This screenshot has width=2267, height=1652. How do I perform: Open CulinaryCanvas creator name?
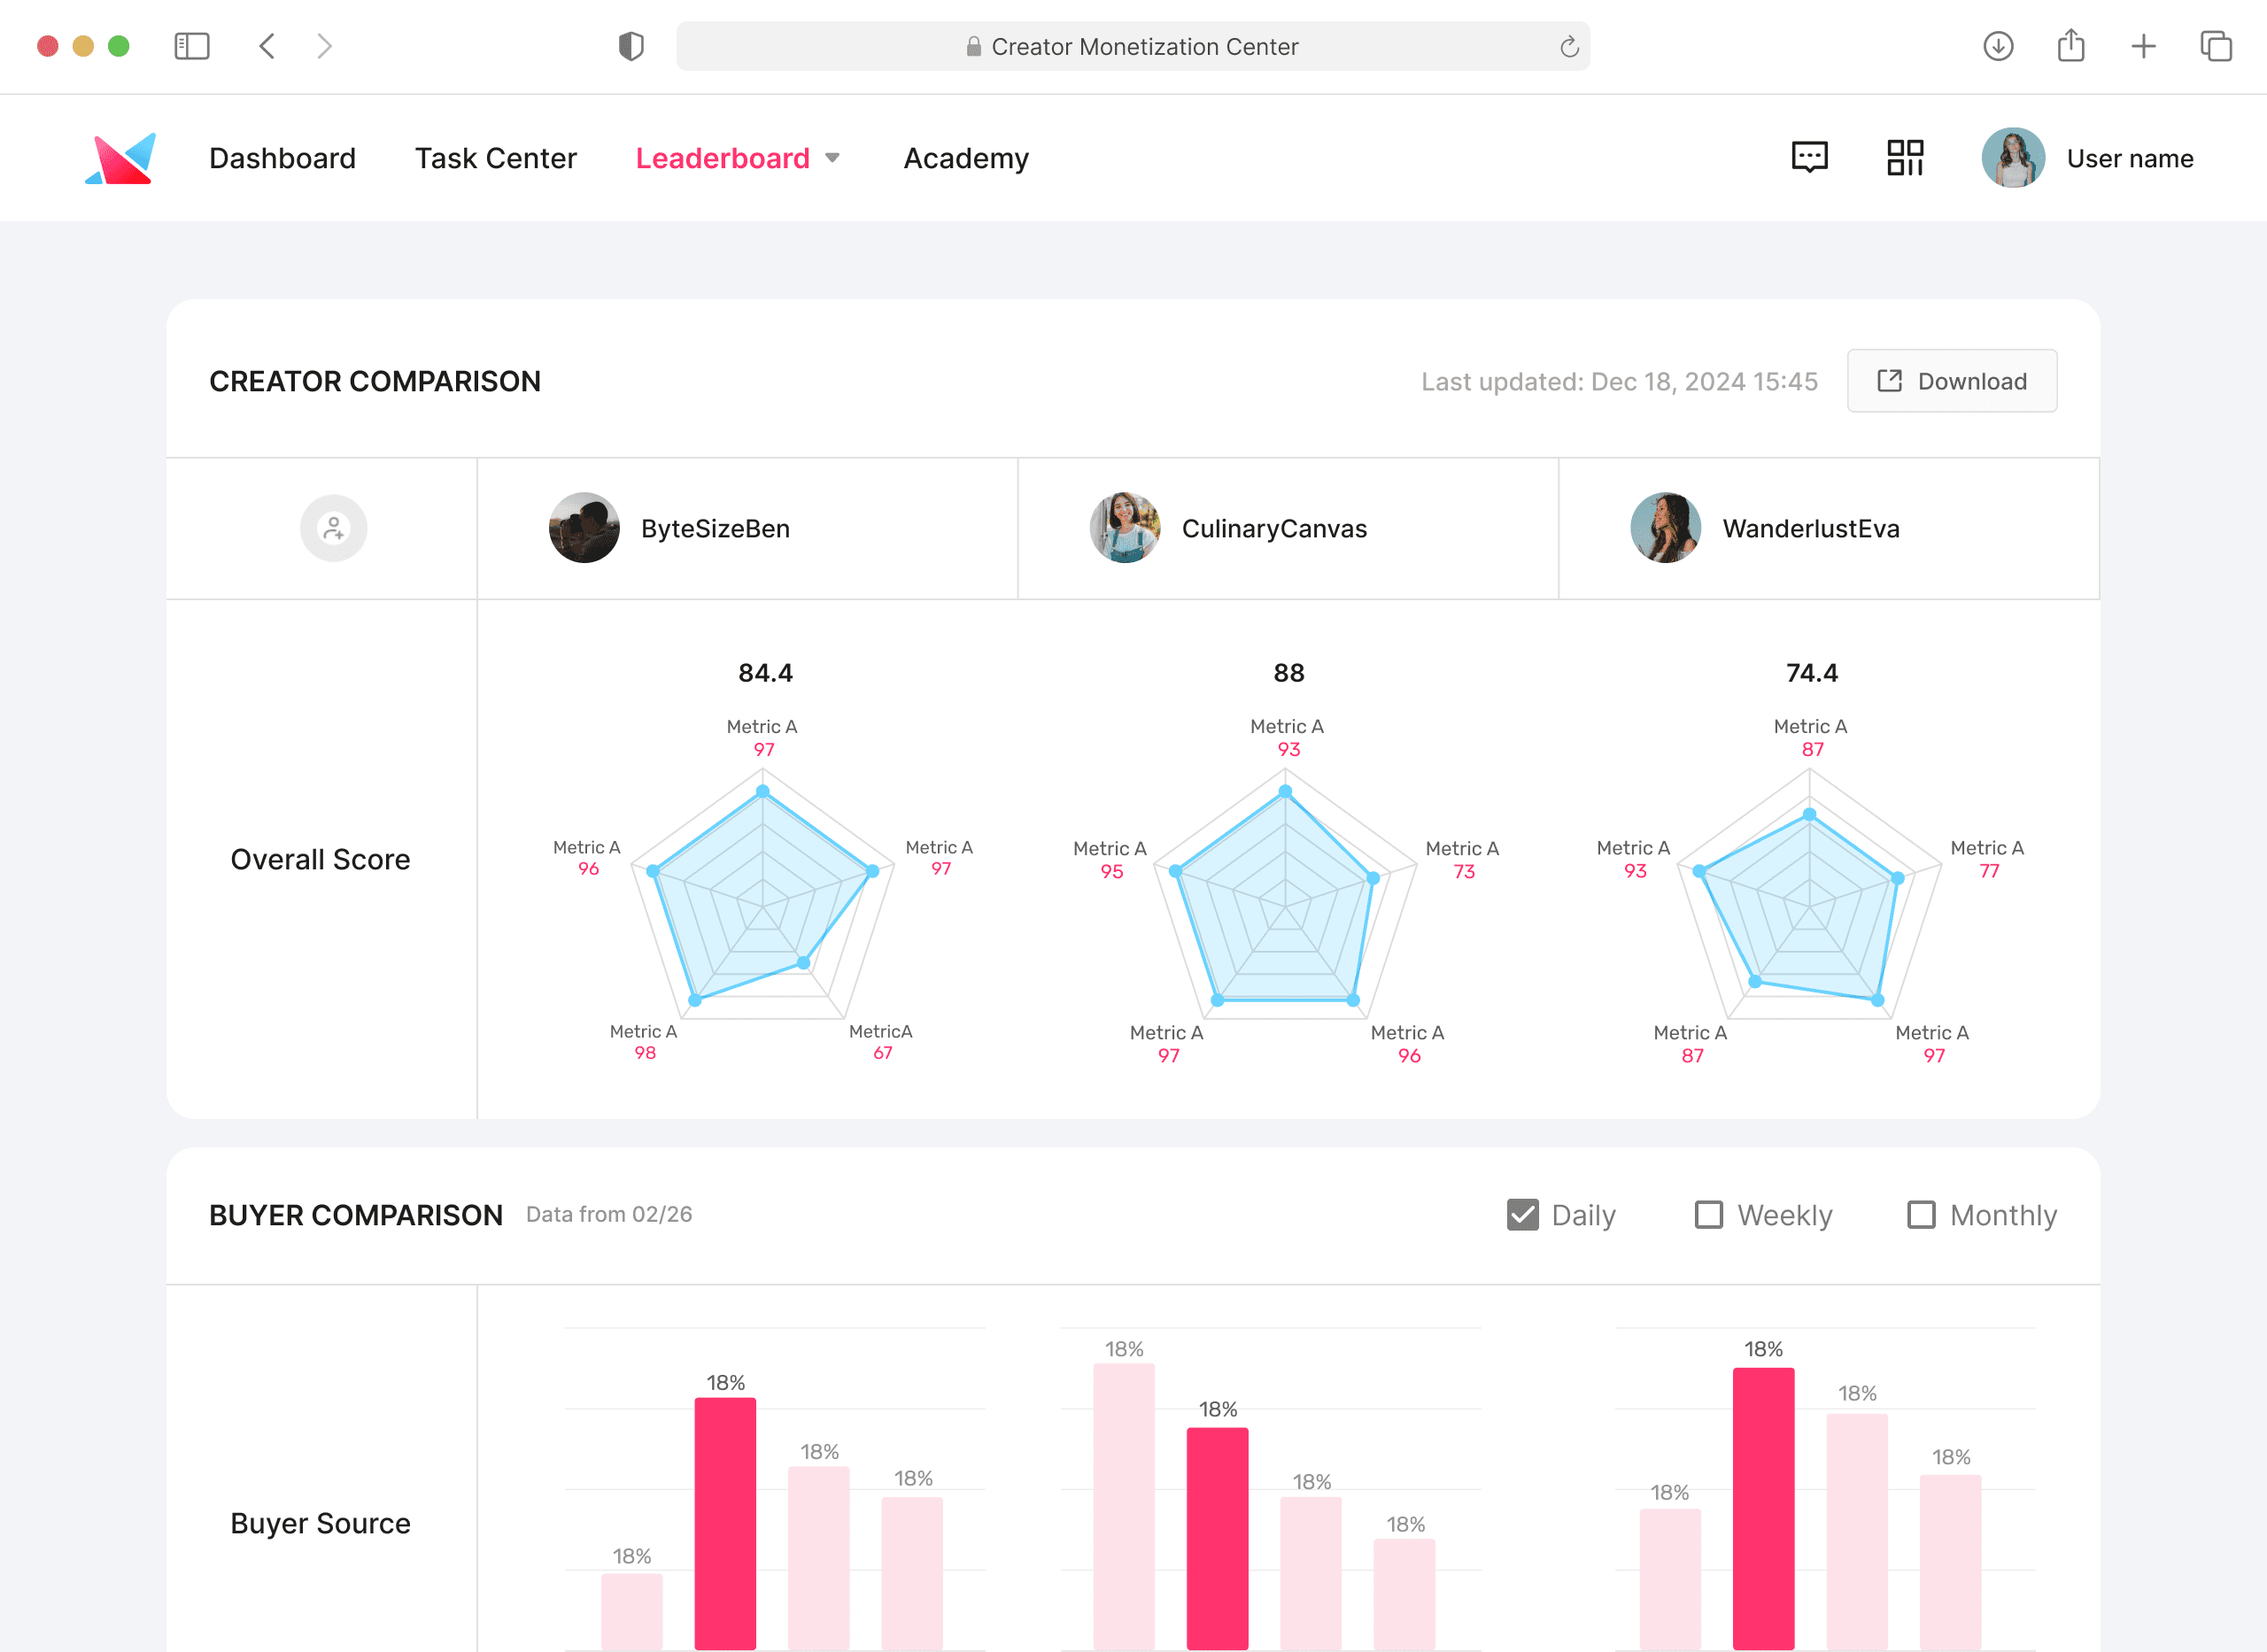point(1274,528)
